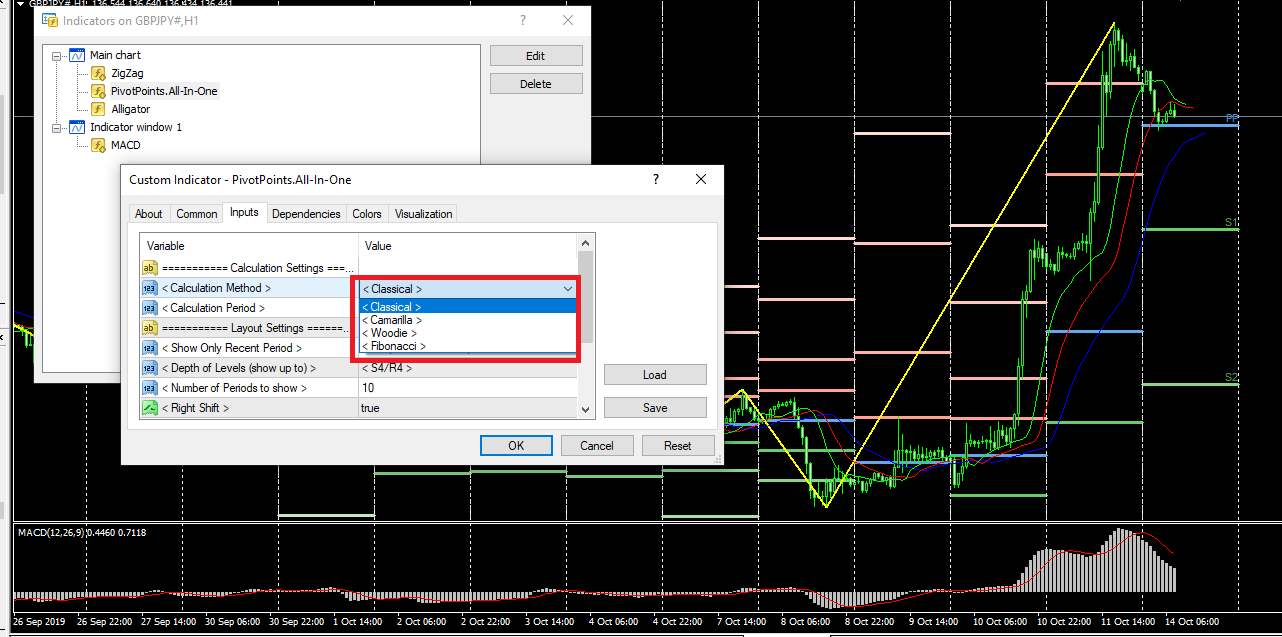Close the Custom Indicator dialog window
Screen dimensions: 1282x637
(x=703, y=179)
